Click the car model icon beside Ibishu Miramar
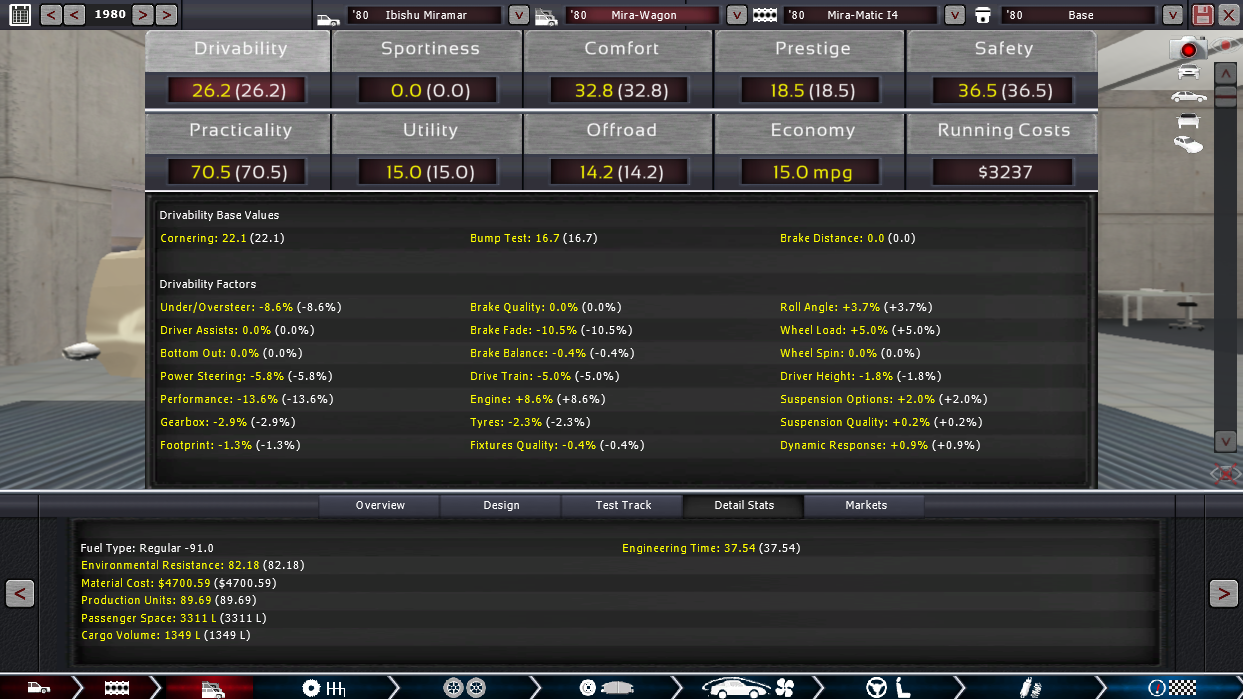 tap(328, 18)
